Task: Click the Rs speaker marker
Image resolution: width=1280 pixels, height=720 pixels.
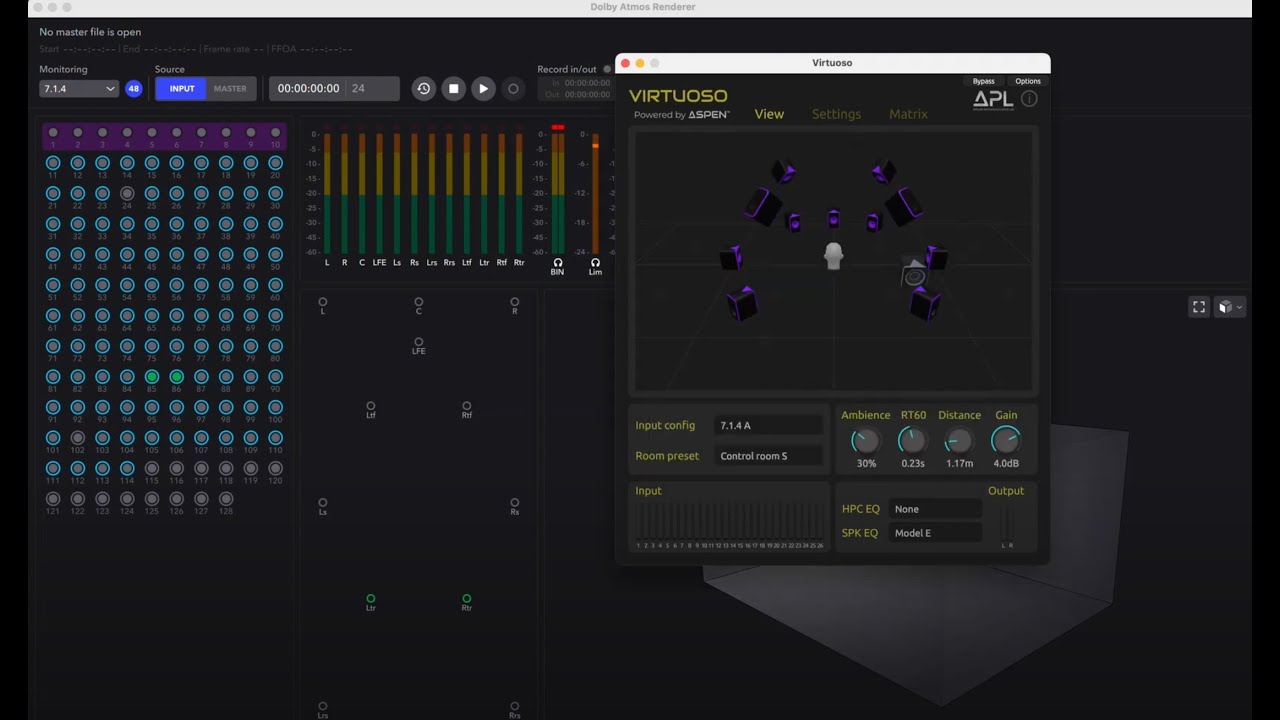Action: coord(515,503)
